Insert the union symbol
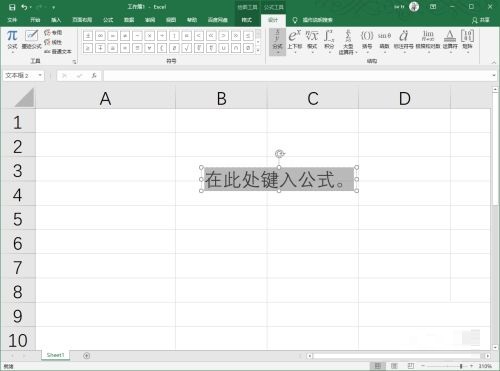500x371 pixels. pos(223,48)
